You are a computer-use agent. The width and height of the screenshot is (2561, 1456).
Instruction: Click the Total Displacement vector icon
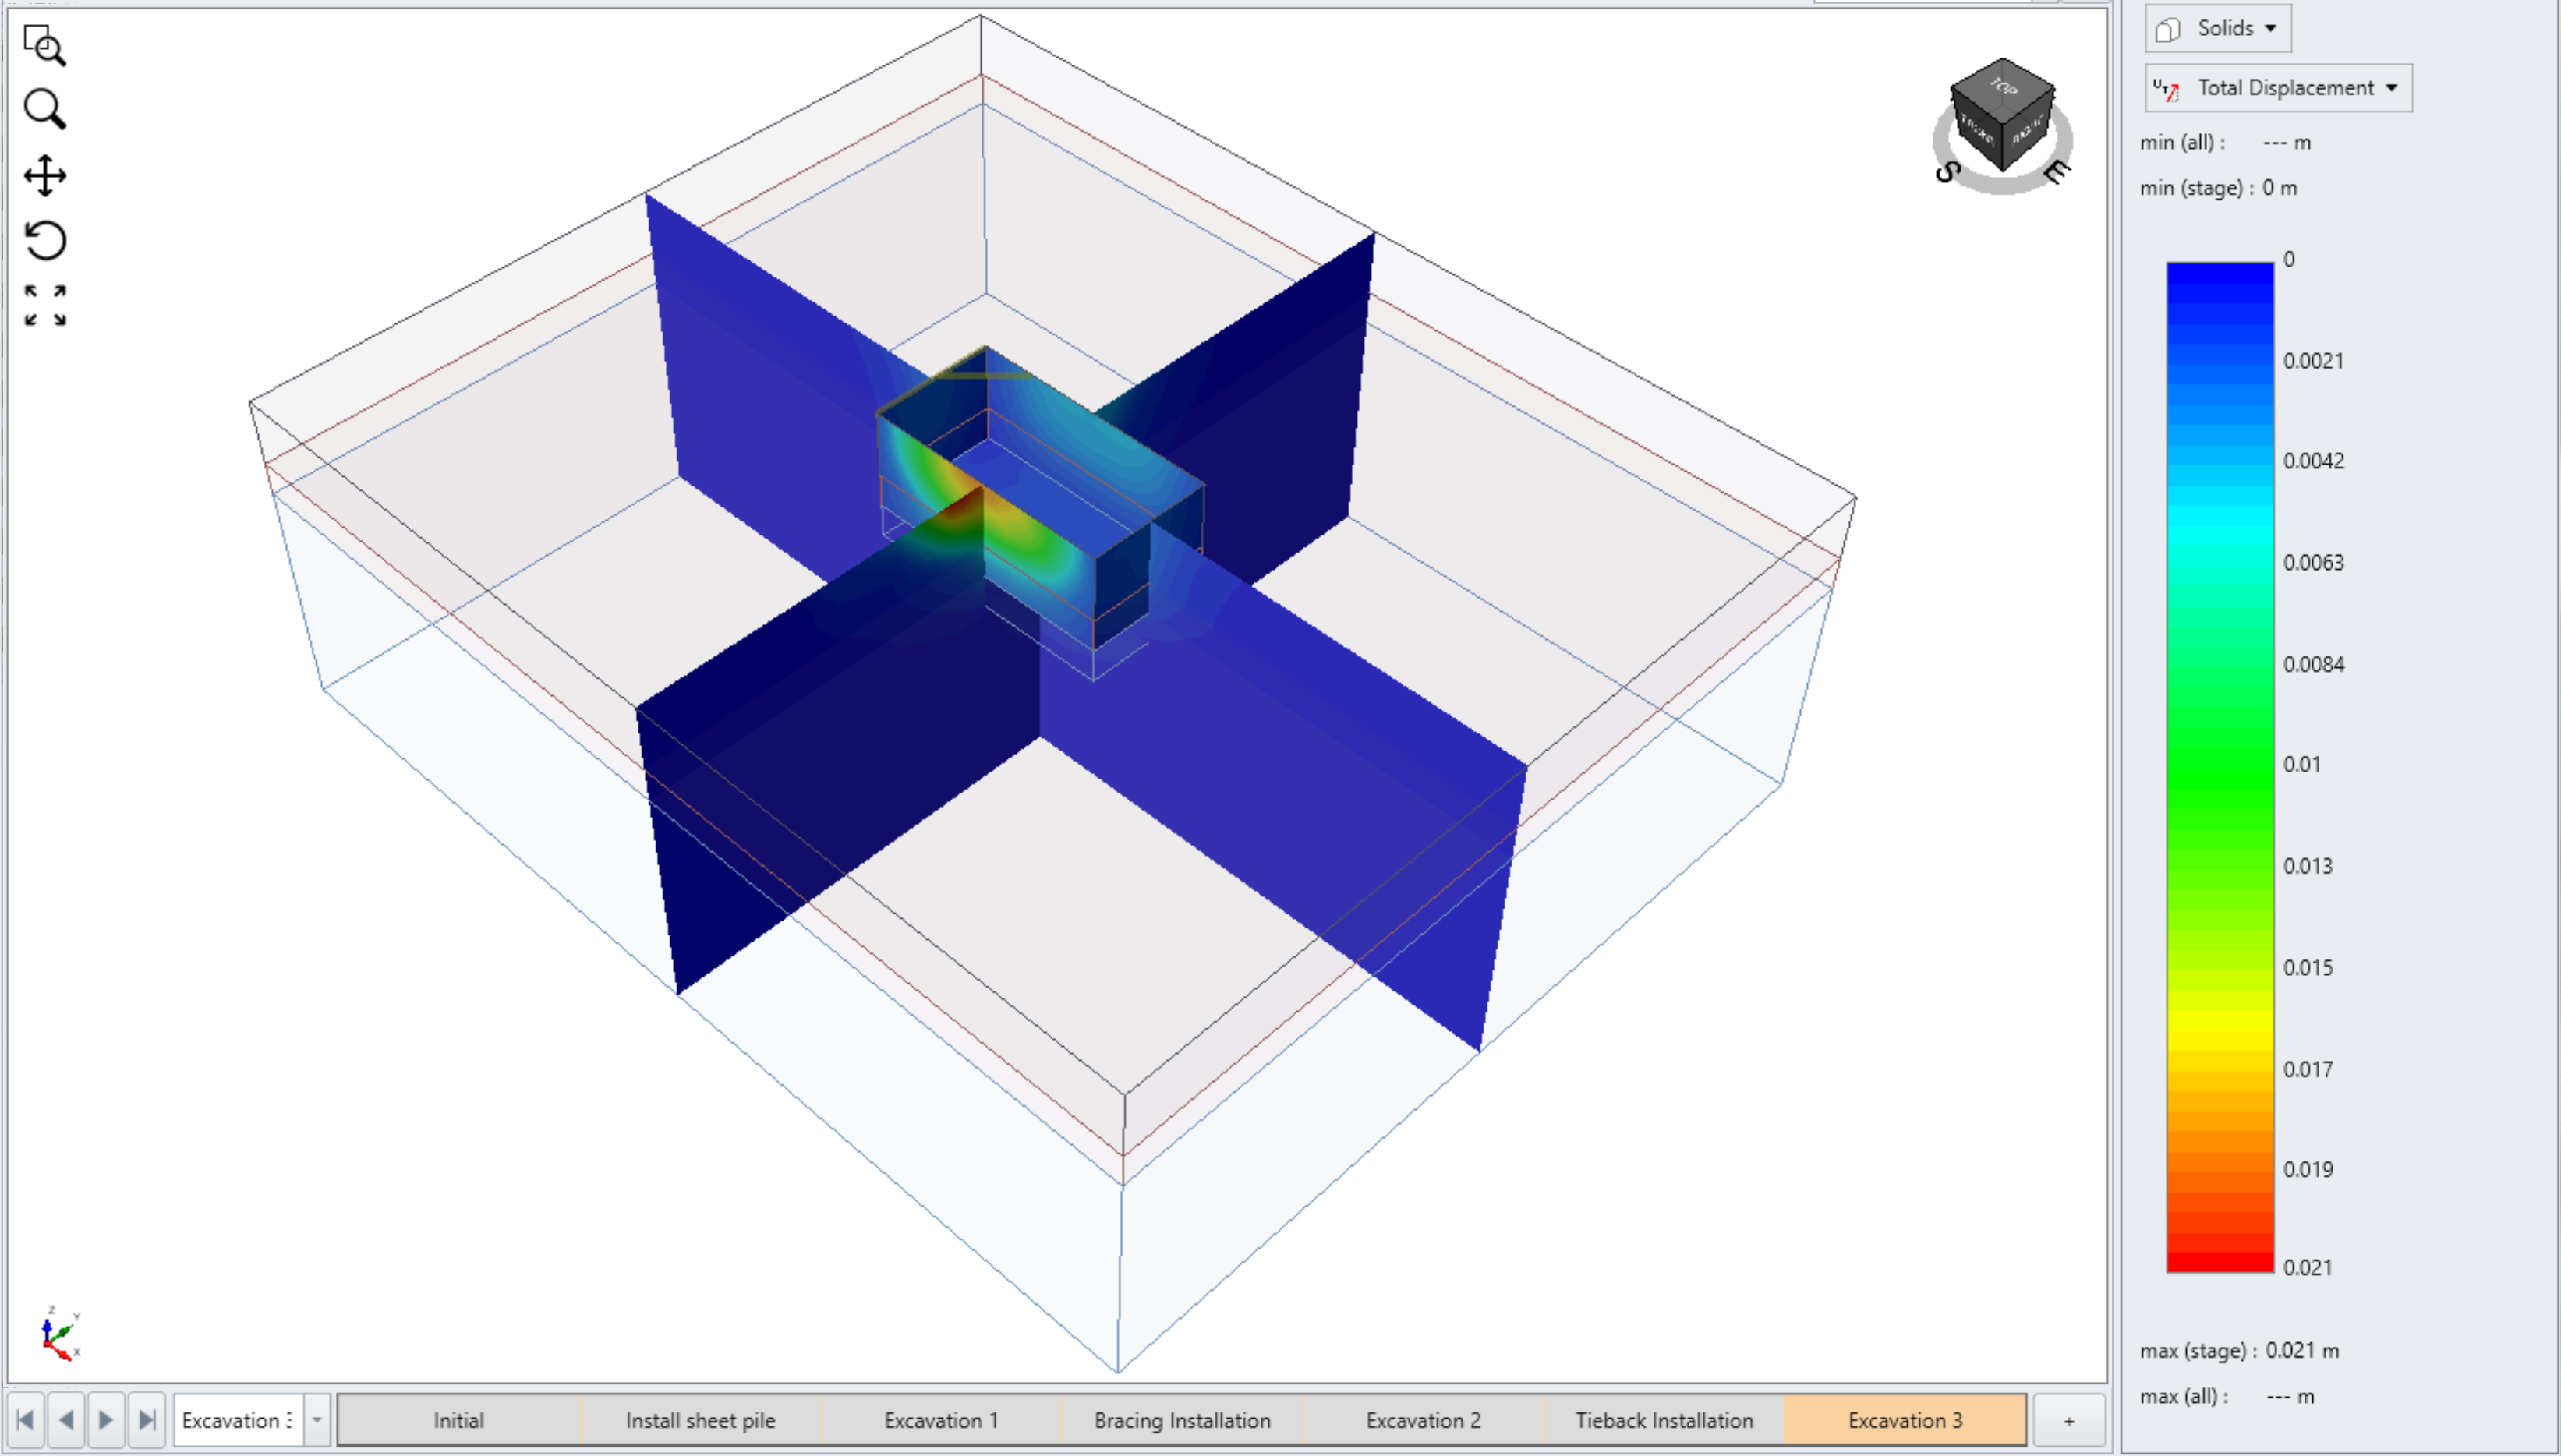[x=2166, y=89]
